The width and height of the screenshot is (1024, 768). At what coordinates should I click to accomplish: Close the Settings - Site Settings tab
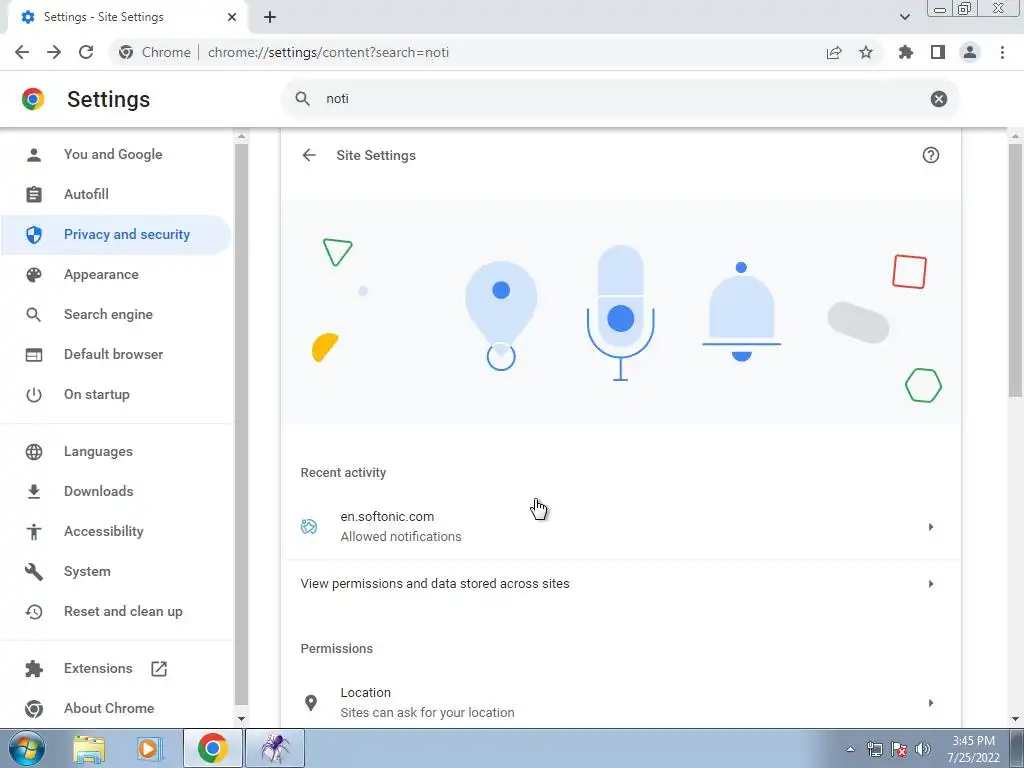pyautogui.click(x=232, y=17)
